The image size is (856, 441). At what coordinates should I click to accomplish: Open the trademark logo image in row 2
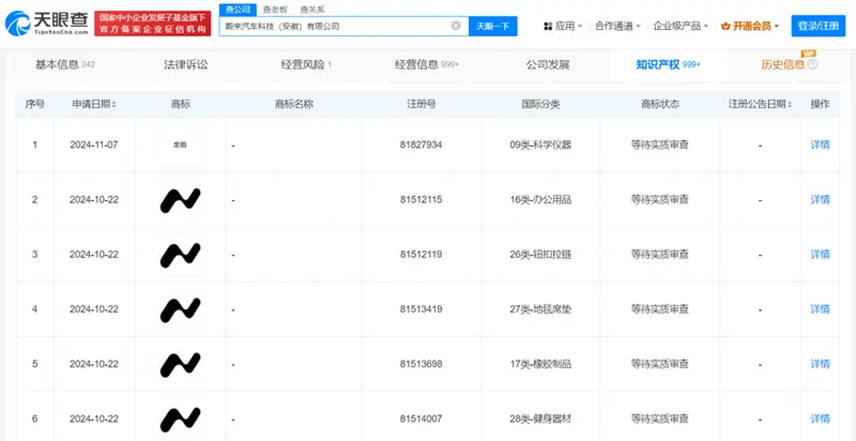180,200
